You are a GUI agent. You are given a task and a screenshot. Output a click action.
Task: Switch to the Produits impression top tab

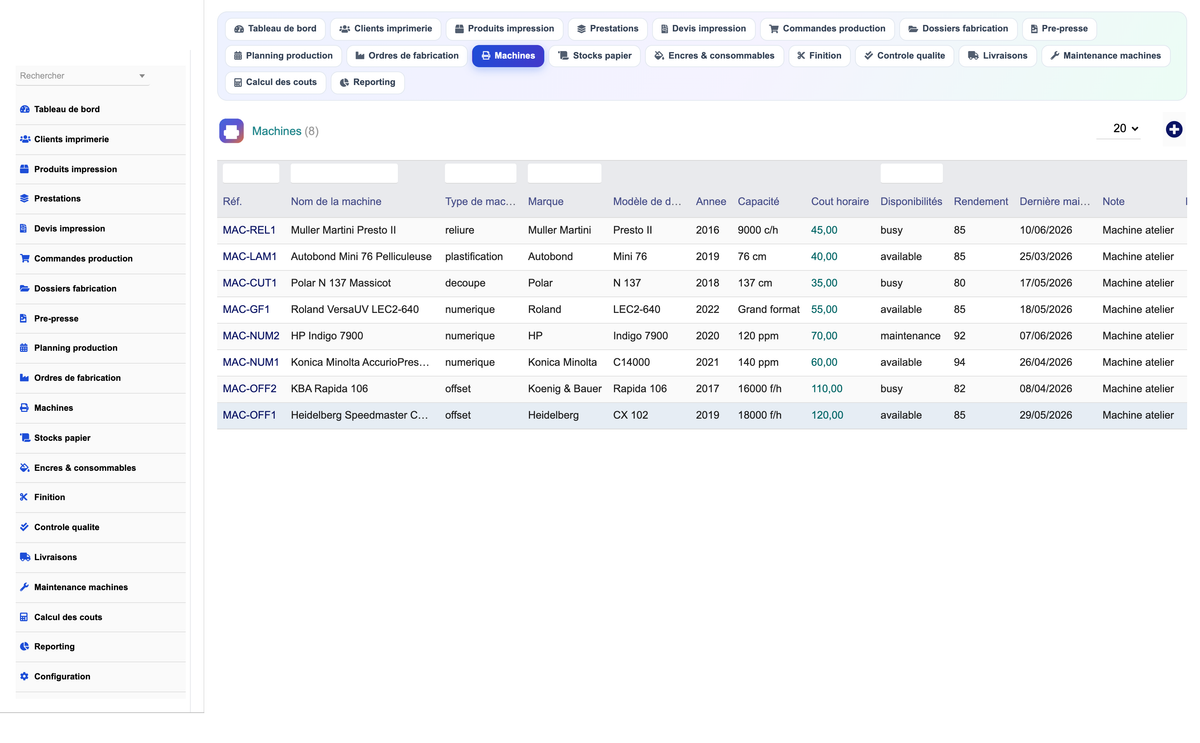(504, 29)
